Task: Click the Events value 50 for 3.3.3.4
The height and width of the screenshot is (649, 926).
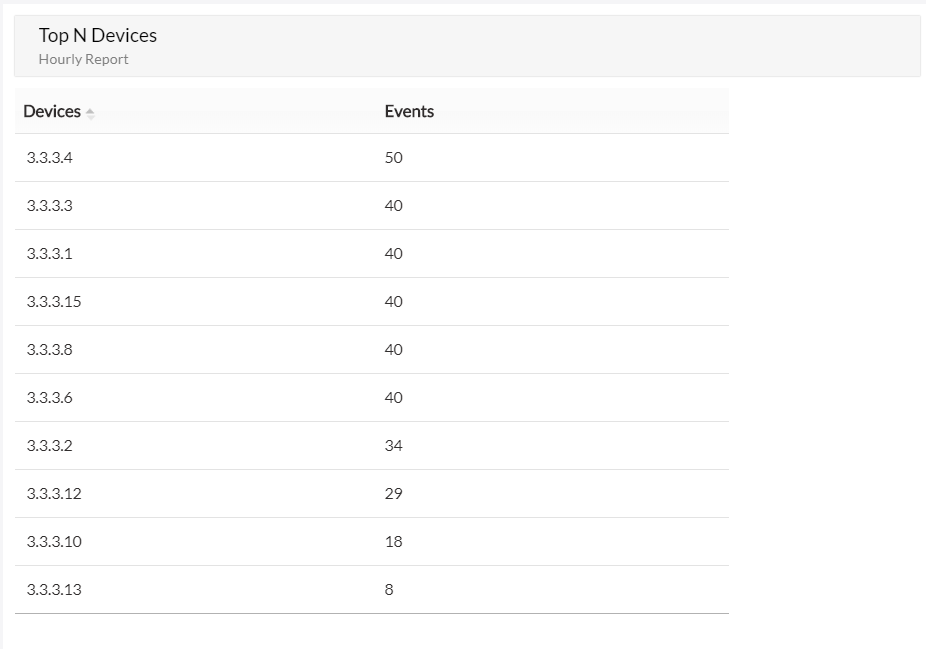Action: pyautogui.click(x=393, y=157)
